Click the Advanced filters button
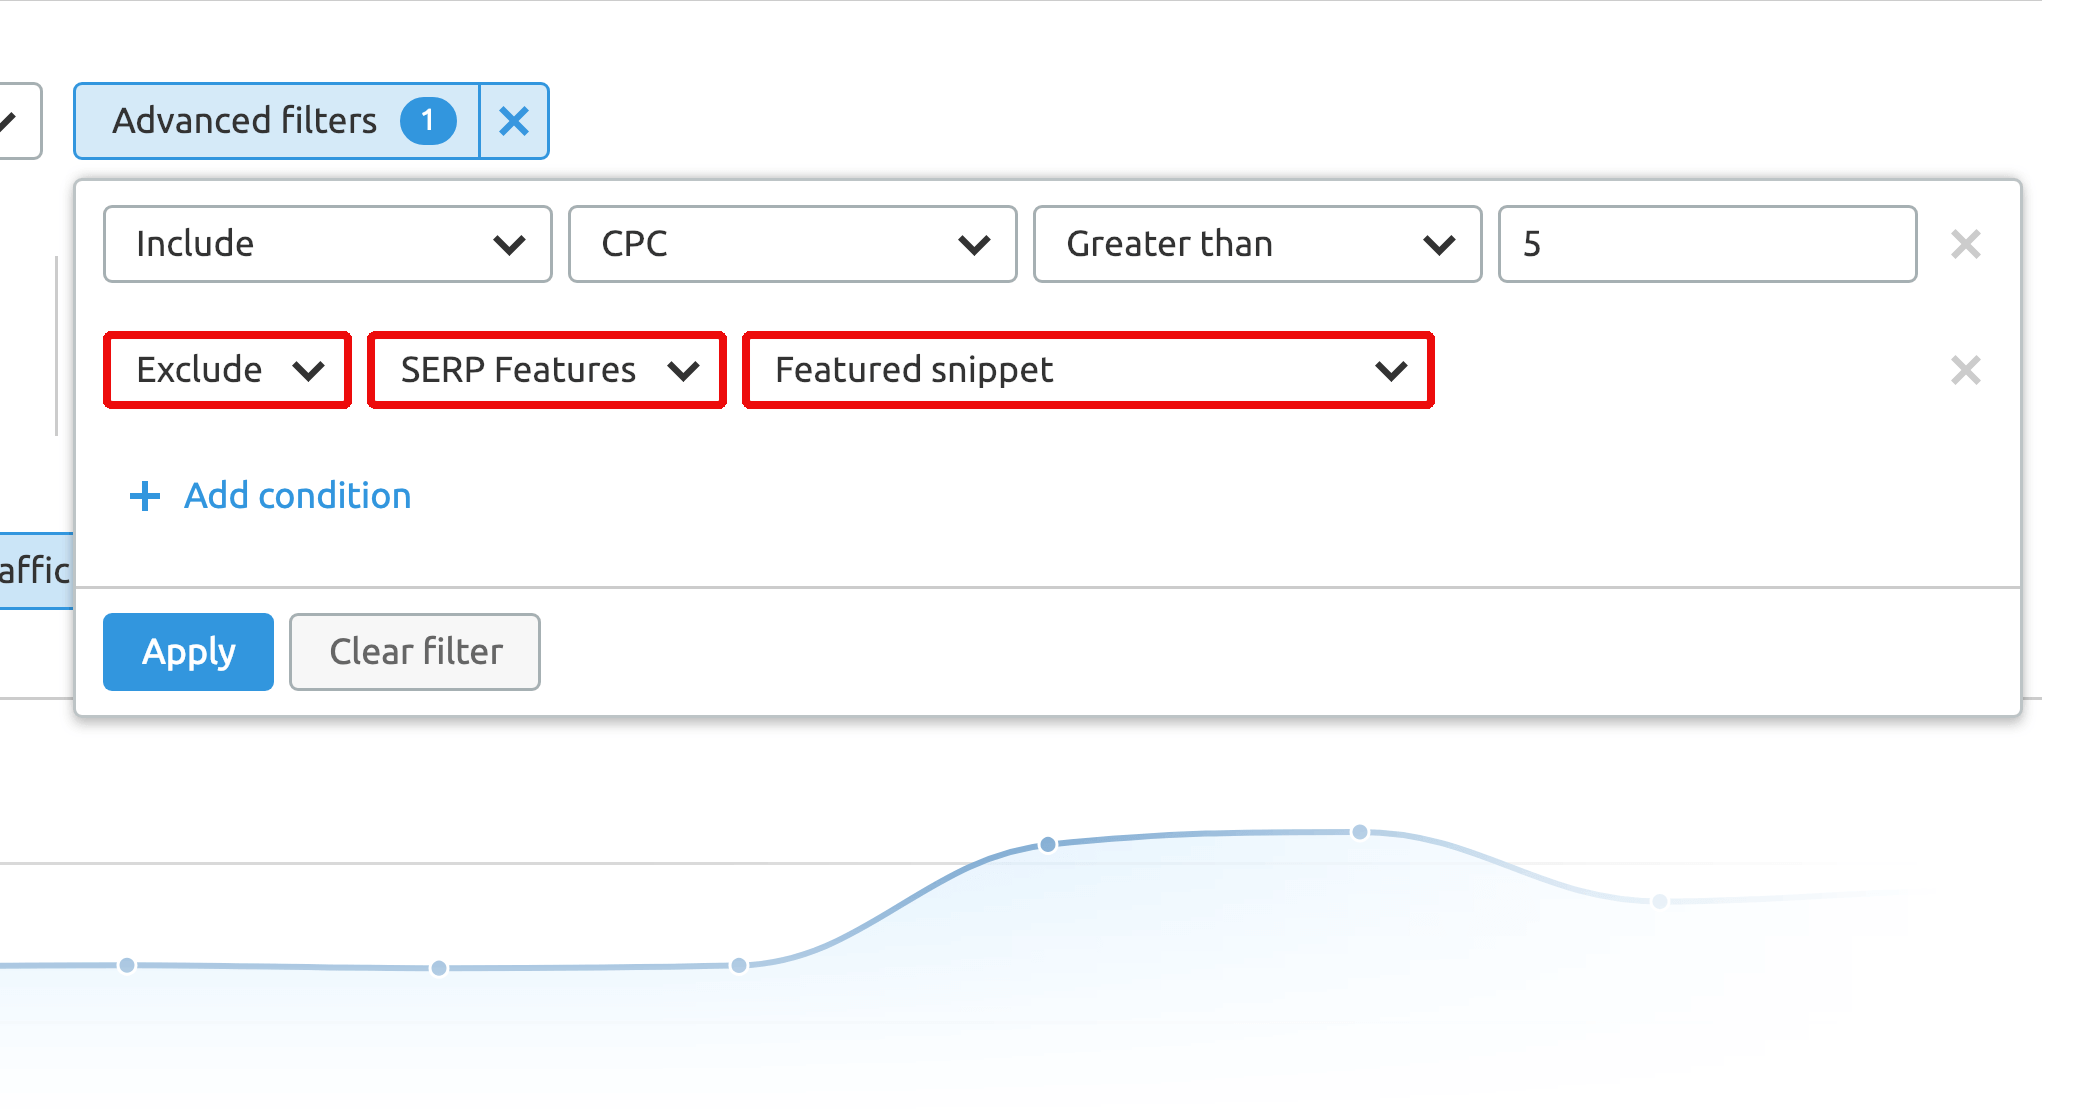 [x=245, y=121]
